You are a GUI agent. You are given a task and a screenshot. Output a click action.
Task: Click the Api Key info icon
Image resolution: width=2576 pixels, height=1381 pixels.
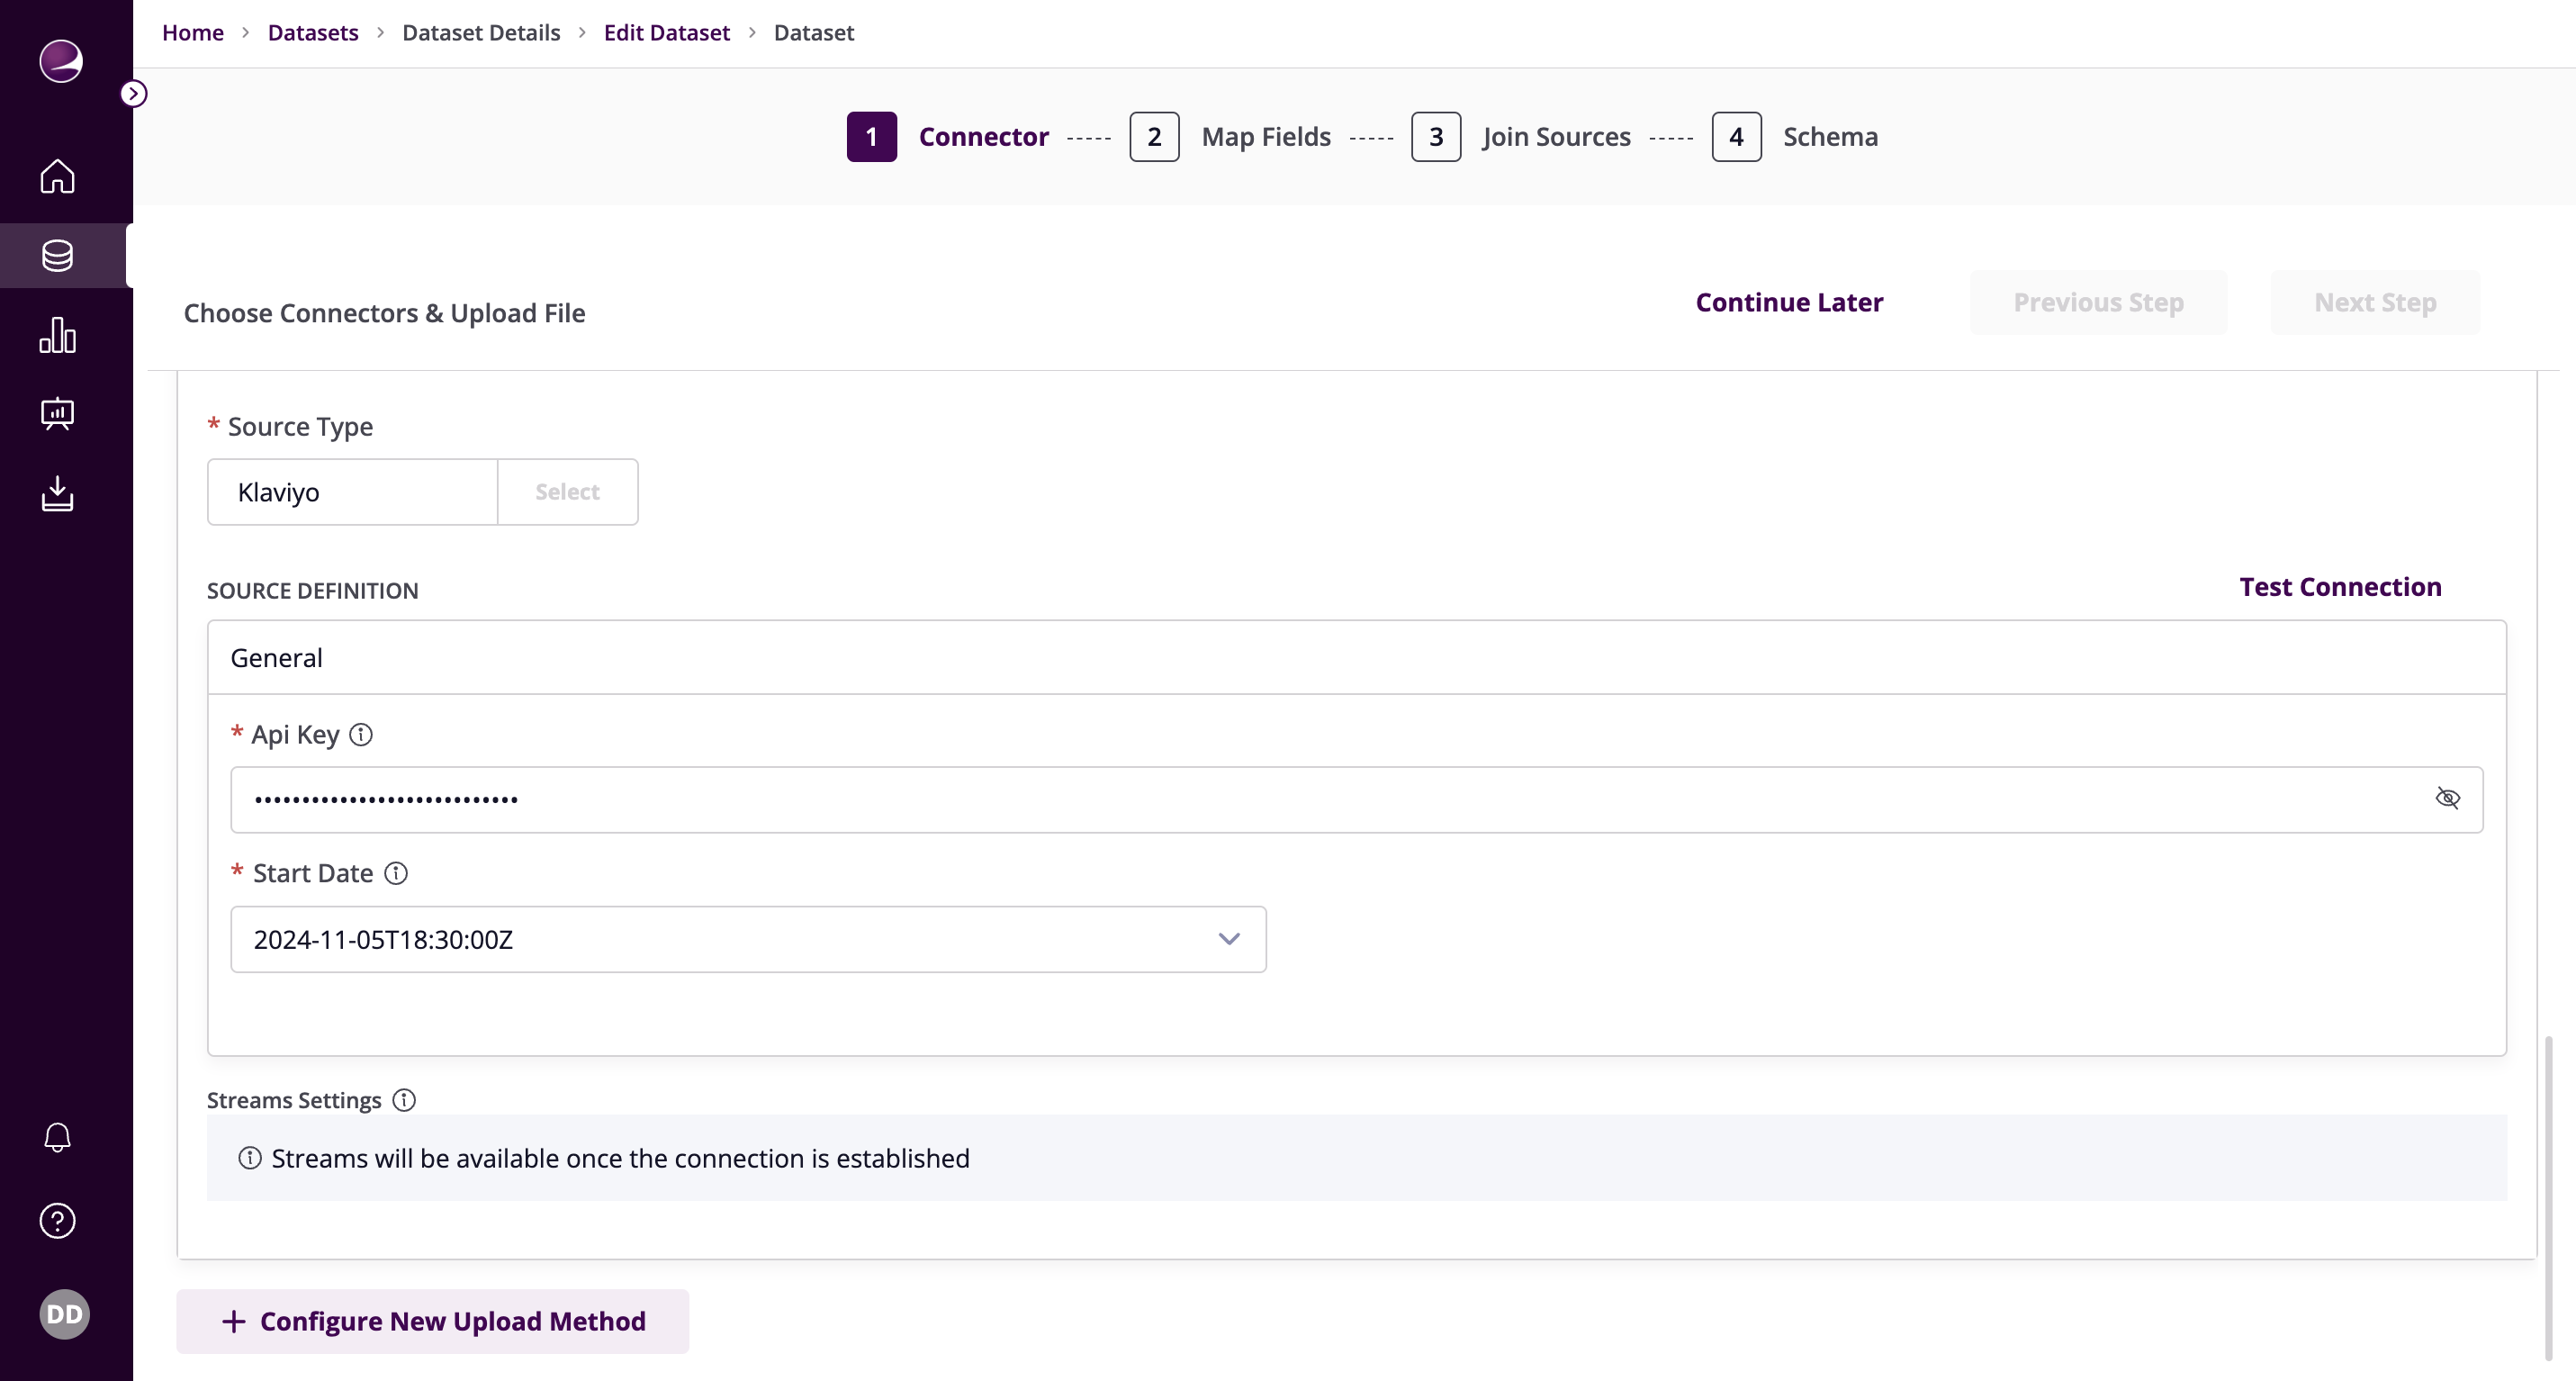pyautogui.click(x=361, y=735)
